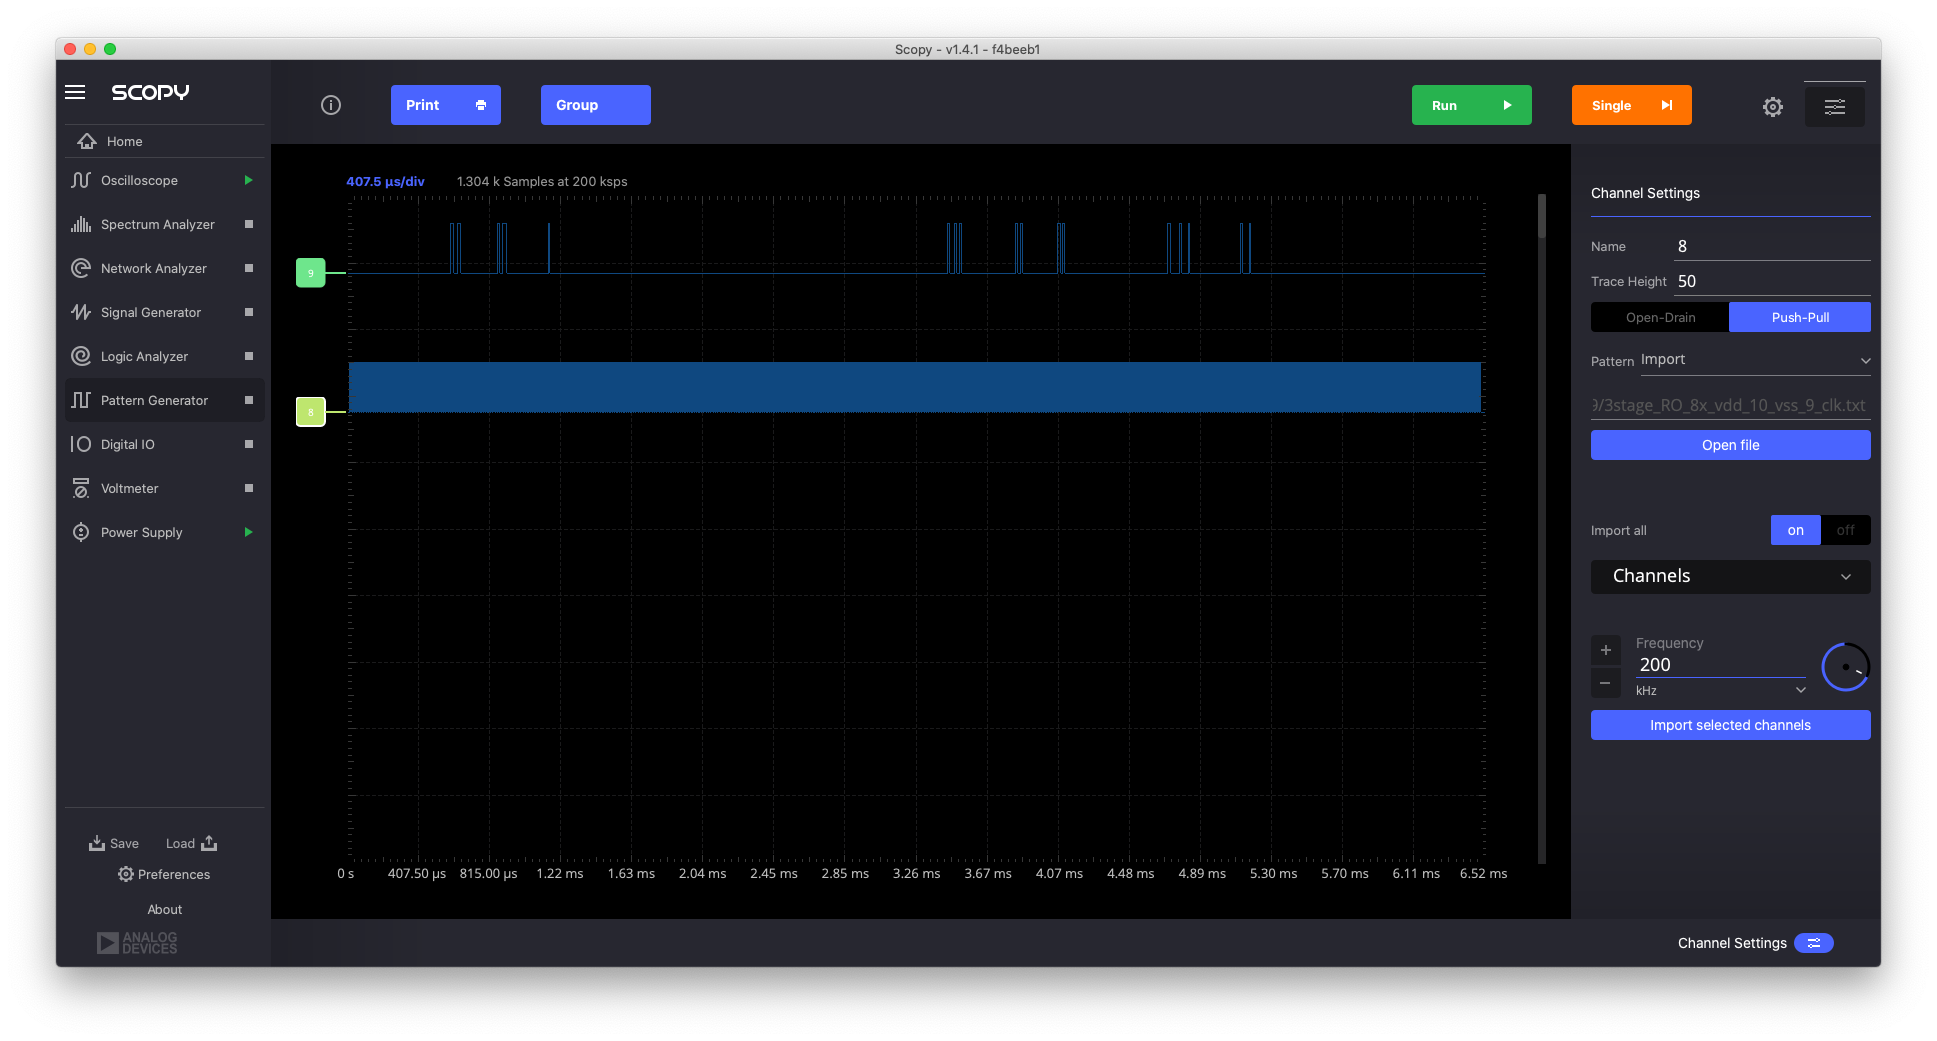1937x1041 pixels.
Task: Click the minus button for frequency
Action: [x=1605, y=683]
